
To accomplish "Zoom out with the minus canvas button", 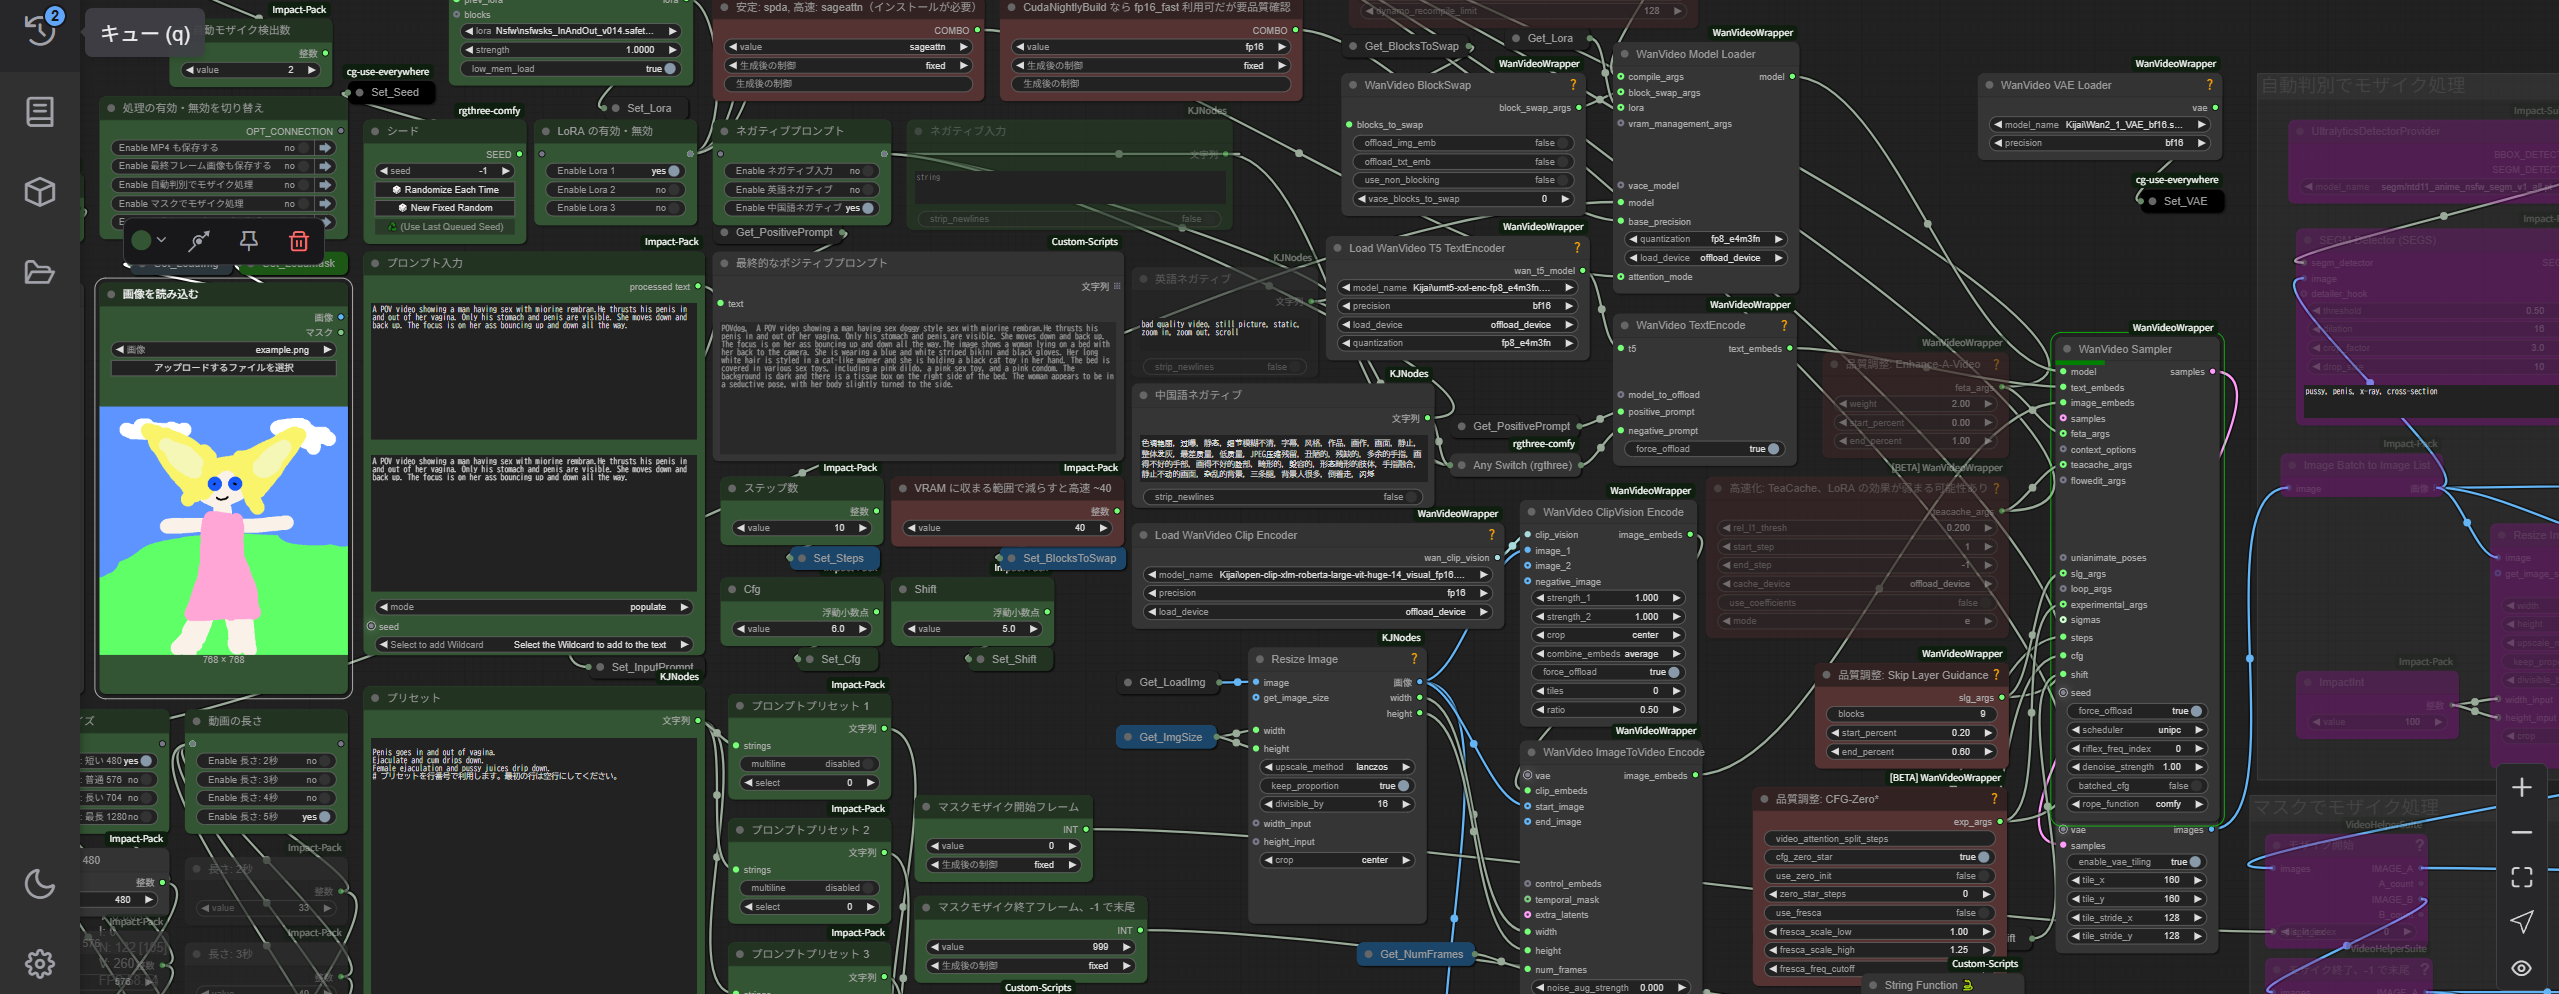I will point(2522,832).
